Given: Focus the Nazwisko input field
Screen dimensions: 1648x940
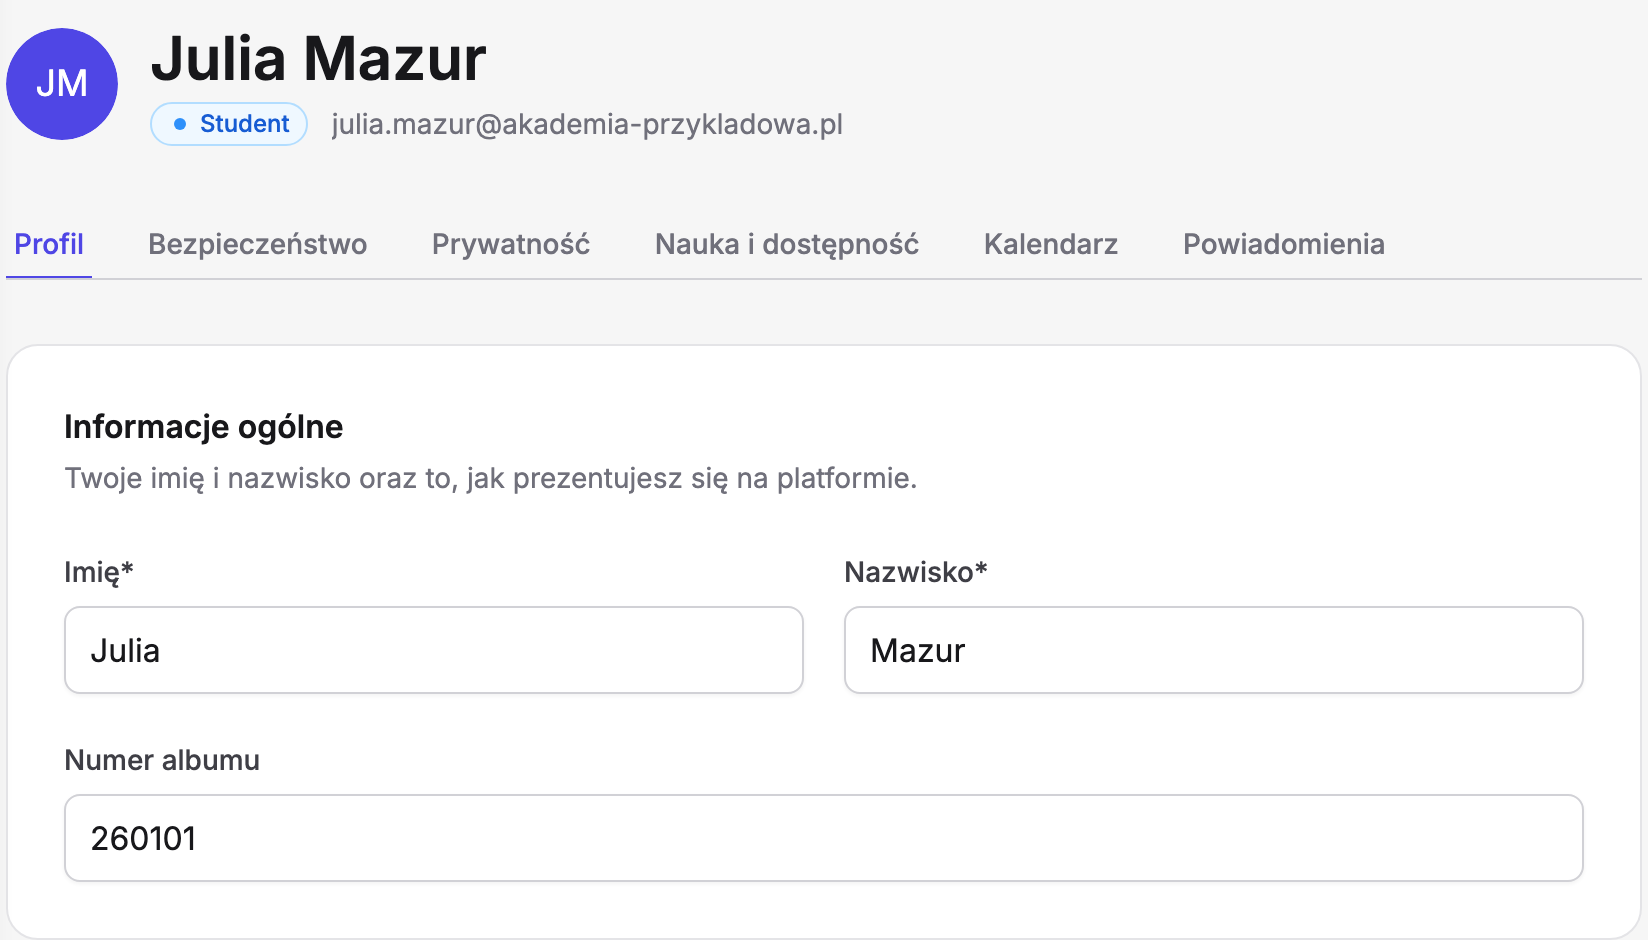Looking at the screenshot, I should [1214, 650].
